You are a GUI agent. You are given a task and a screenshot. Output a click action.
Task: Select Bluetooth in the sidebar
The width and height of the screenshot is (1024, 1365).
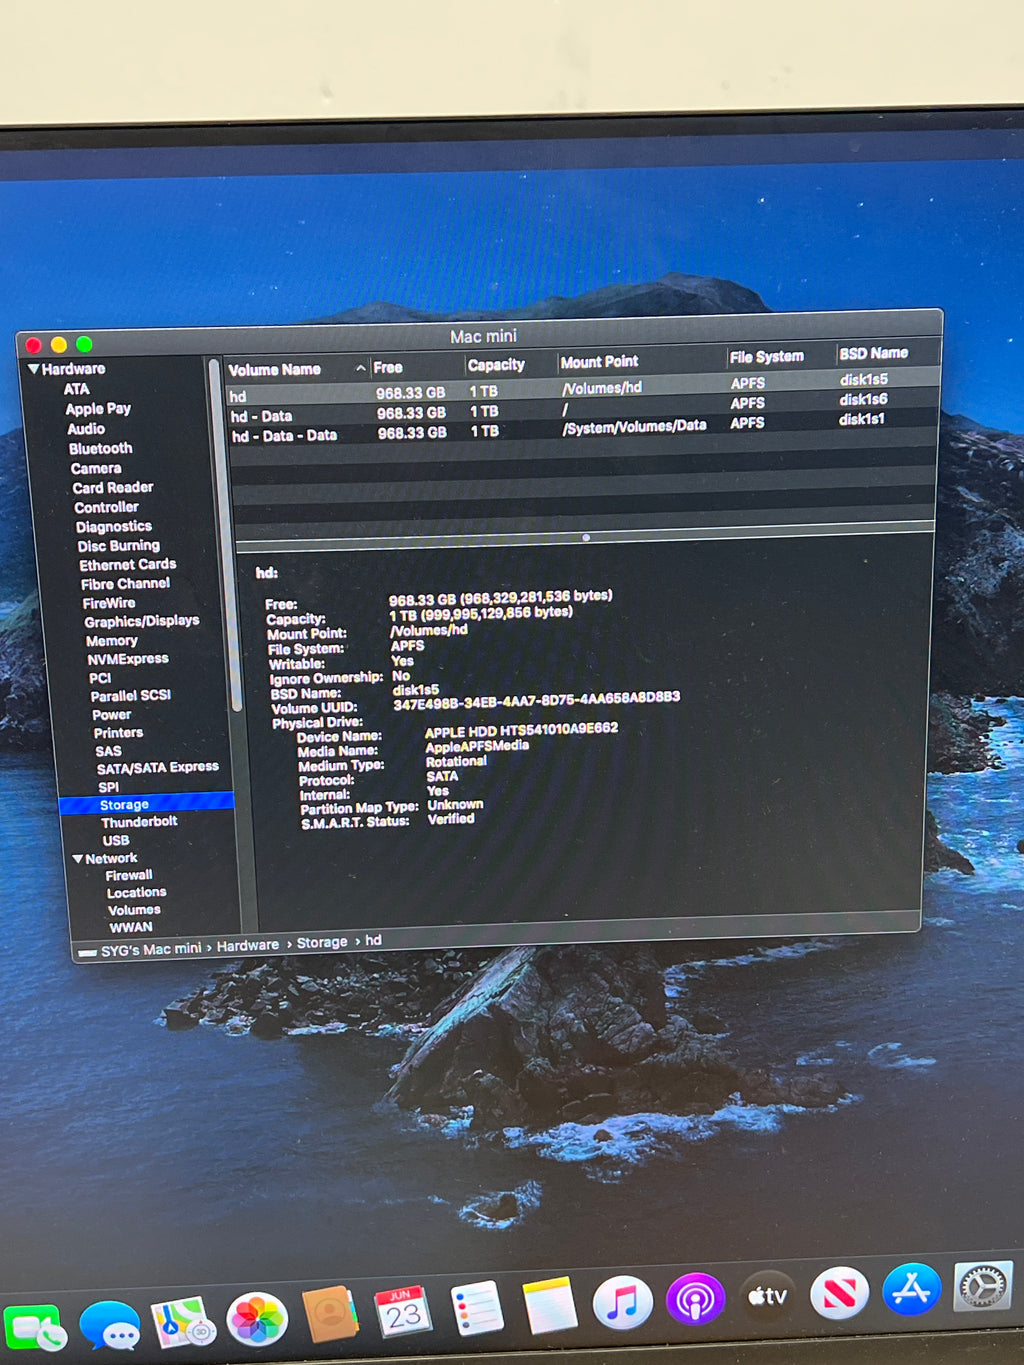point(100,448)
